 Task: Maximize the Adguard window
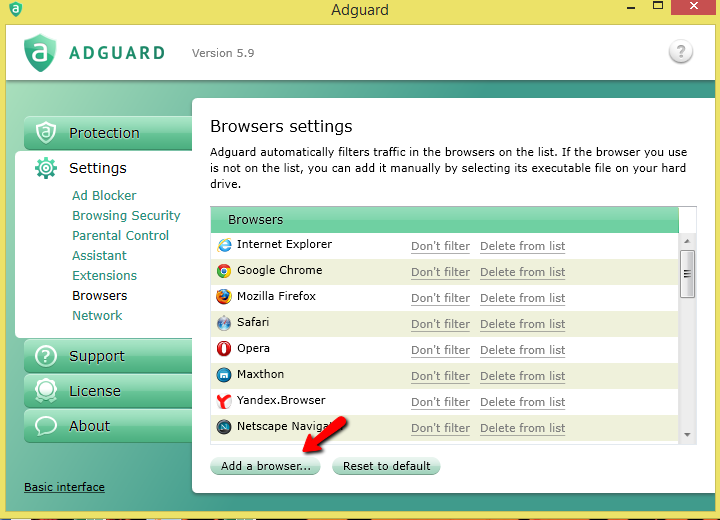[x=658, y=6]
